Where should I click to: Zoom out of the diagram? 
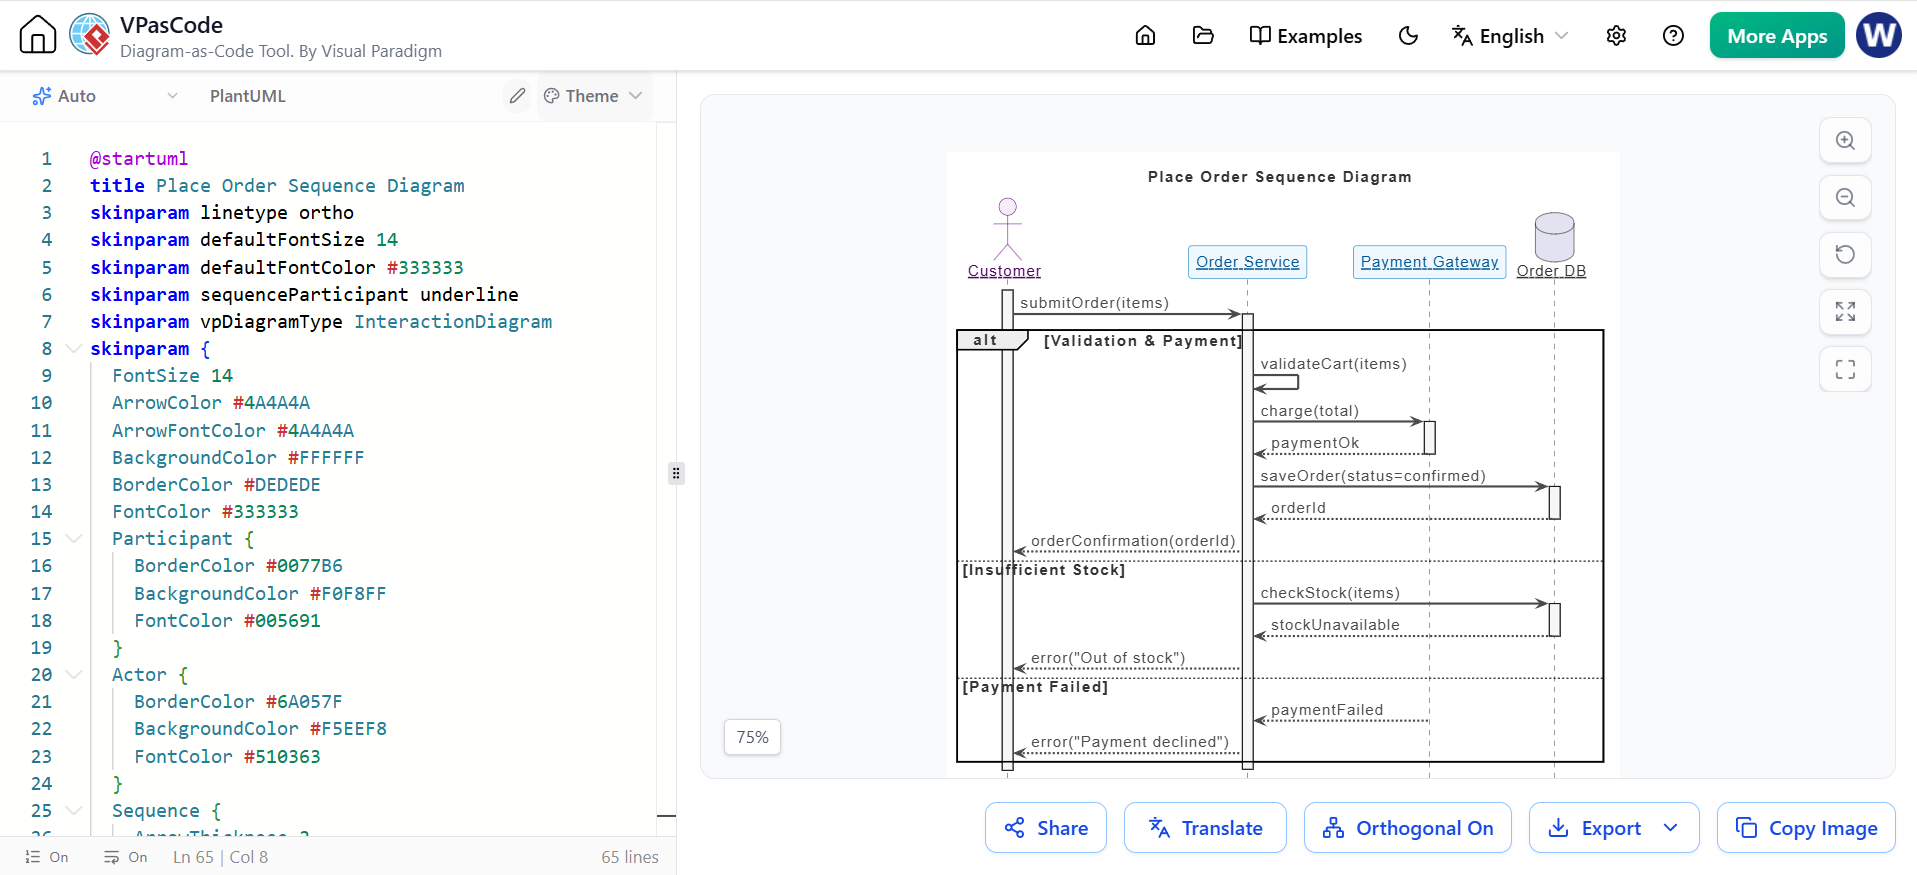1845,198
